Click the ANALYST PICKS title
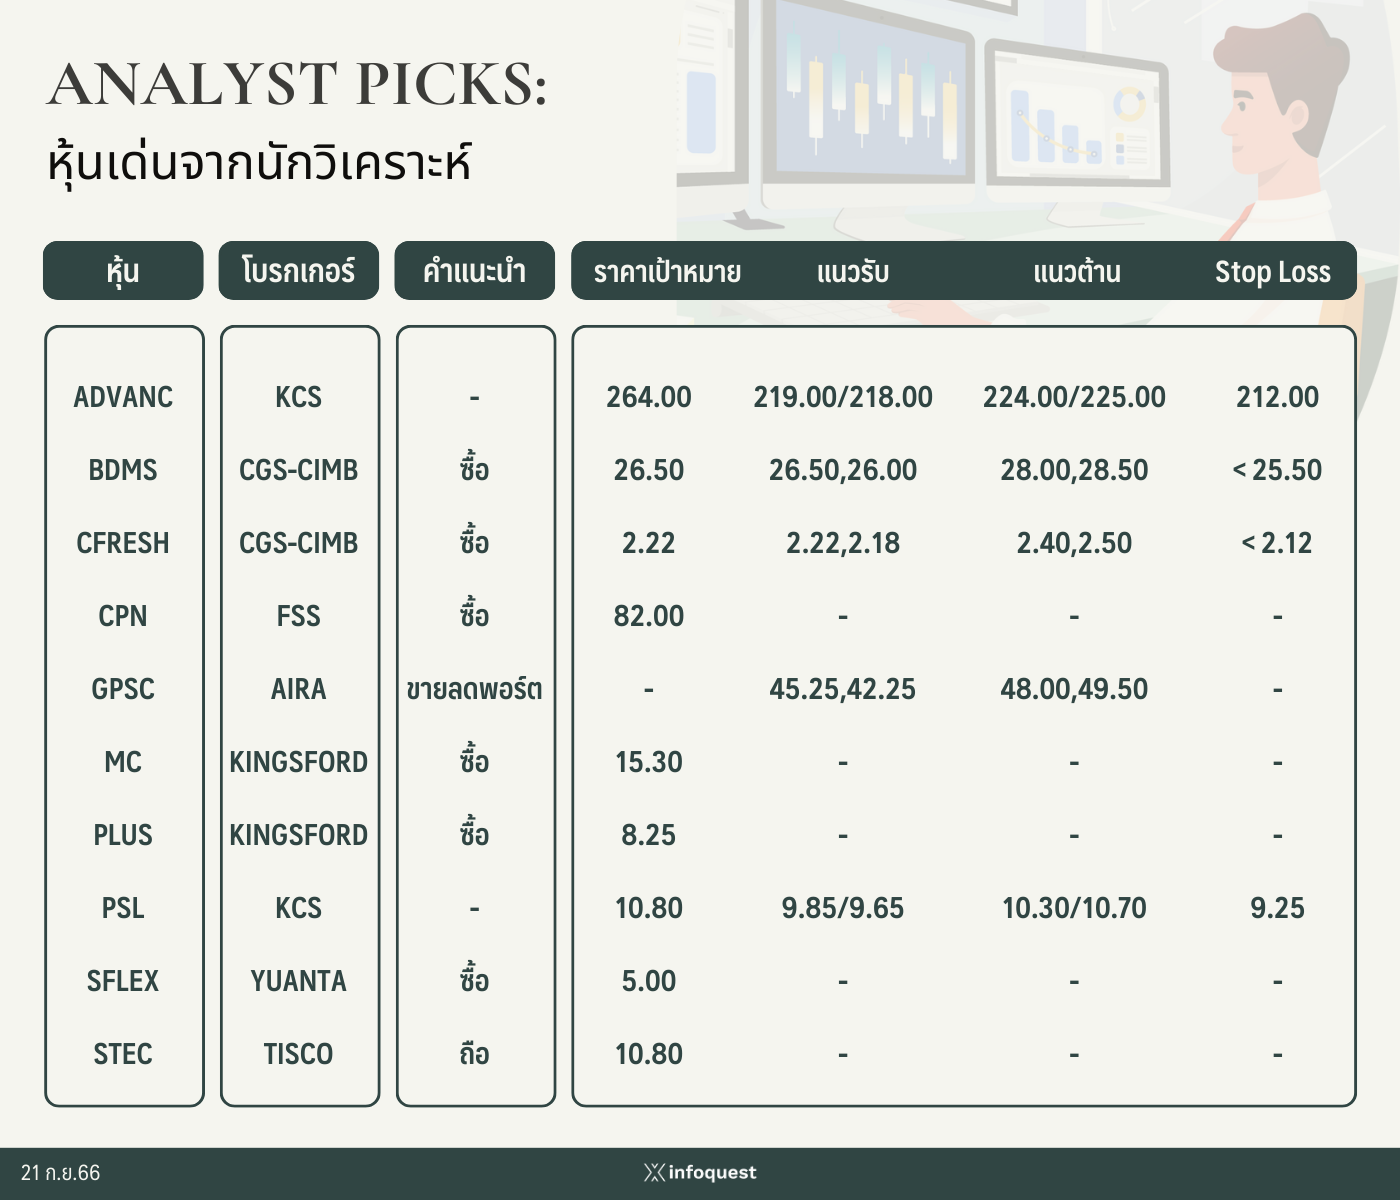 click(298, 84)
